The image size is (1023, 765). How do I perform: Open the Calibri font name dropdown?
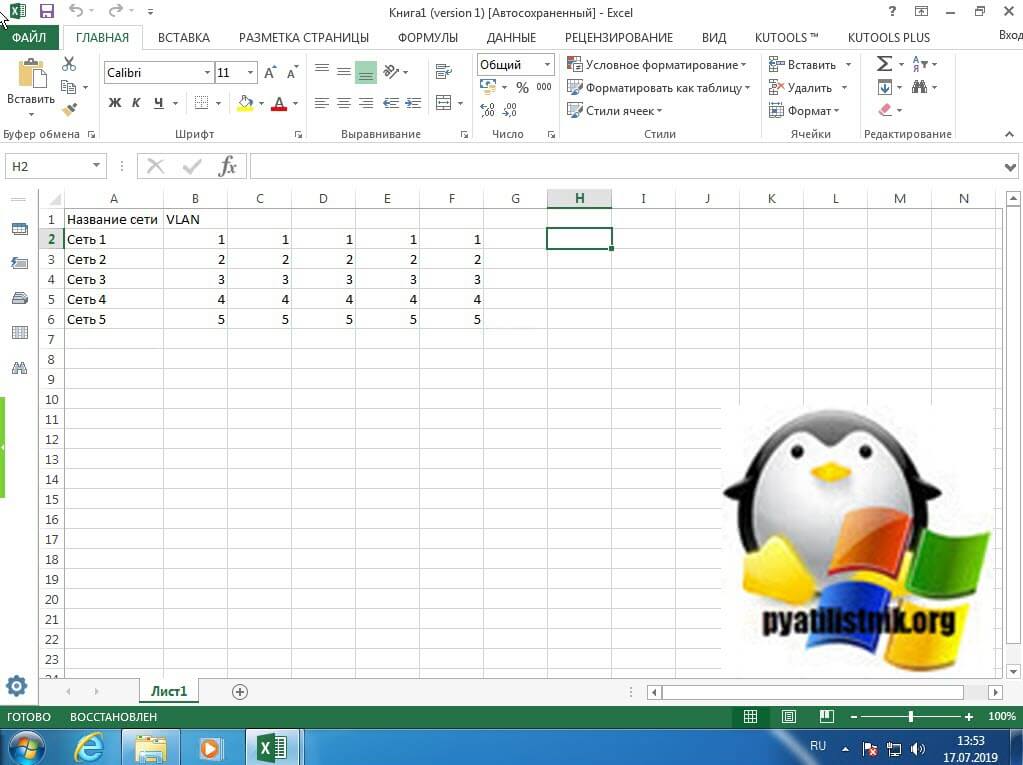tap(207, 73)
